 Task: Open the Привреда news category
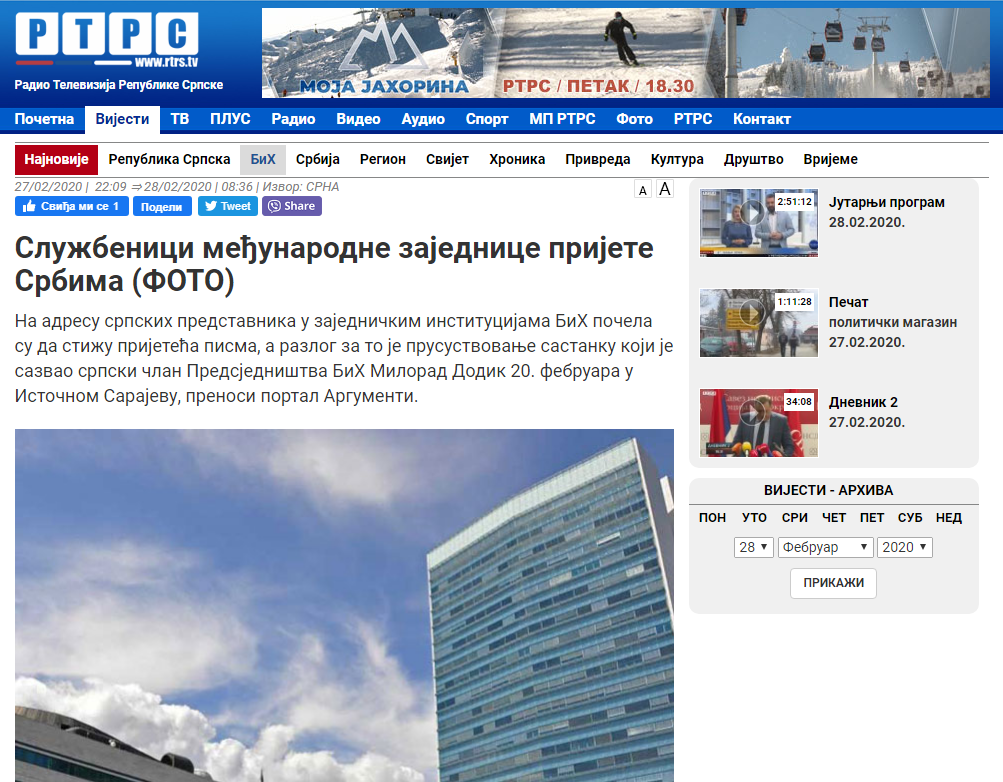(x=597, y=159)
